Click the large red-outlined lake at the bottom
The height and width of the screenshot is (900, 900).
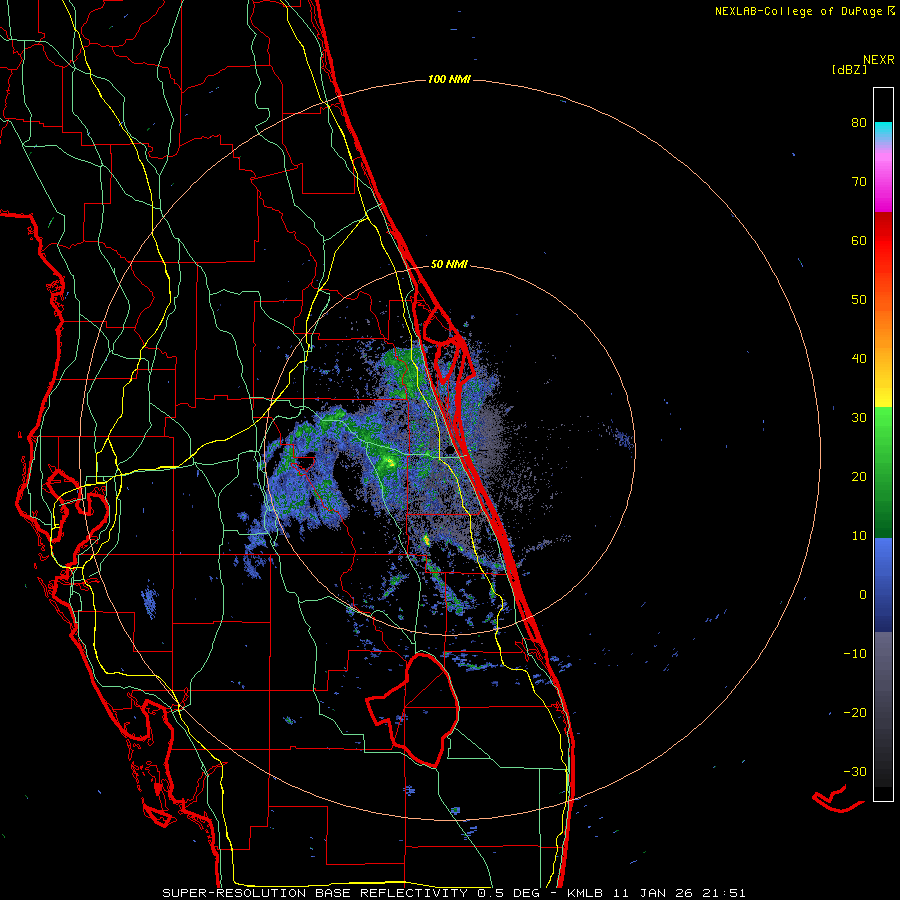tap(413, 710)
